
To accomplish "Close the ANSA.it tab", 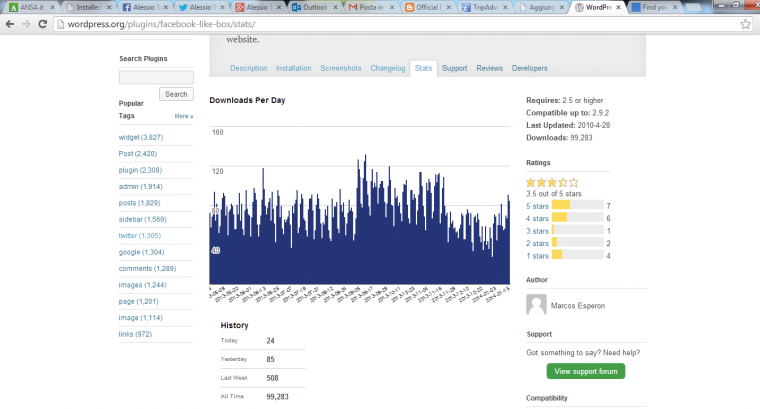I will tap(52, 7).
